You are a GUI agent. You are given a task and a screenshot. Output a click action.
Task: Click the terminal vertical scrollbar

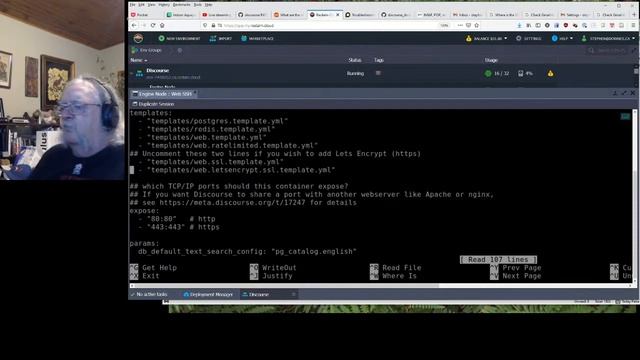click(x=635, y=196)
